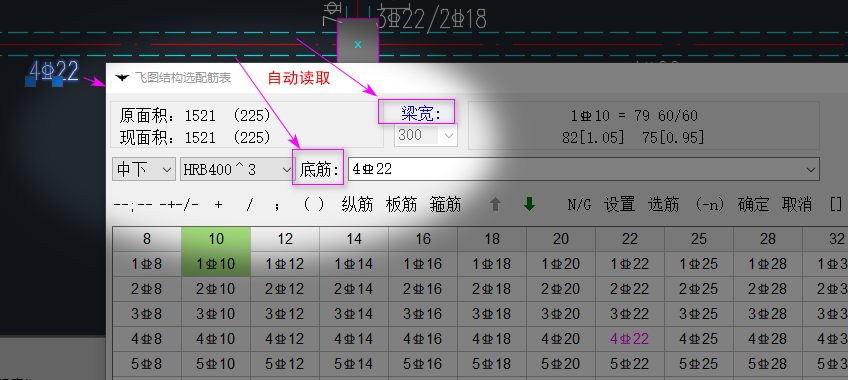The height and width of the screenshot is (380, 848).
Task: Select the column header 20
Action: tap(561, 238)
